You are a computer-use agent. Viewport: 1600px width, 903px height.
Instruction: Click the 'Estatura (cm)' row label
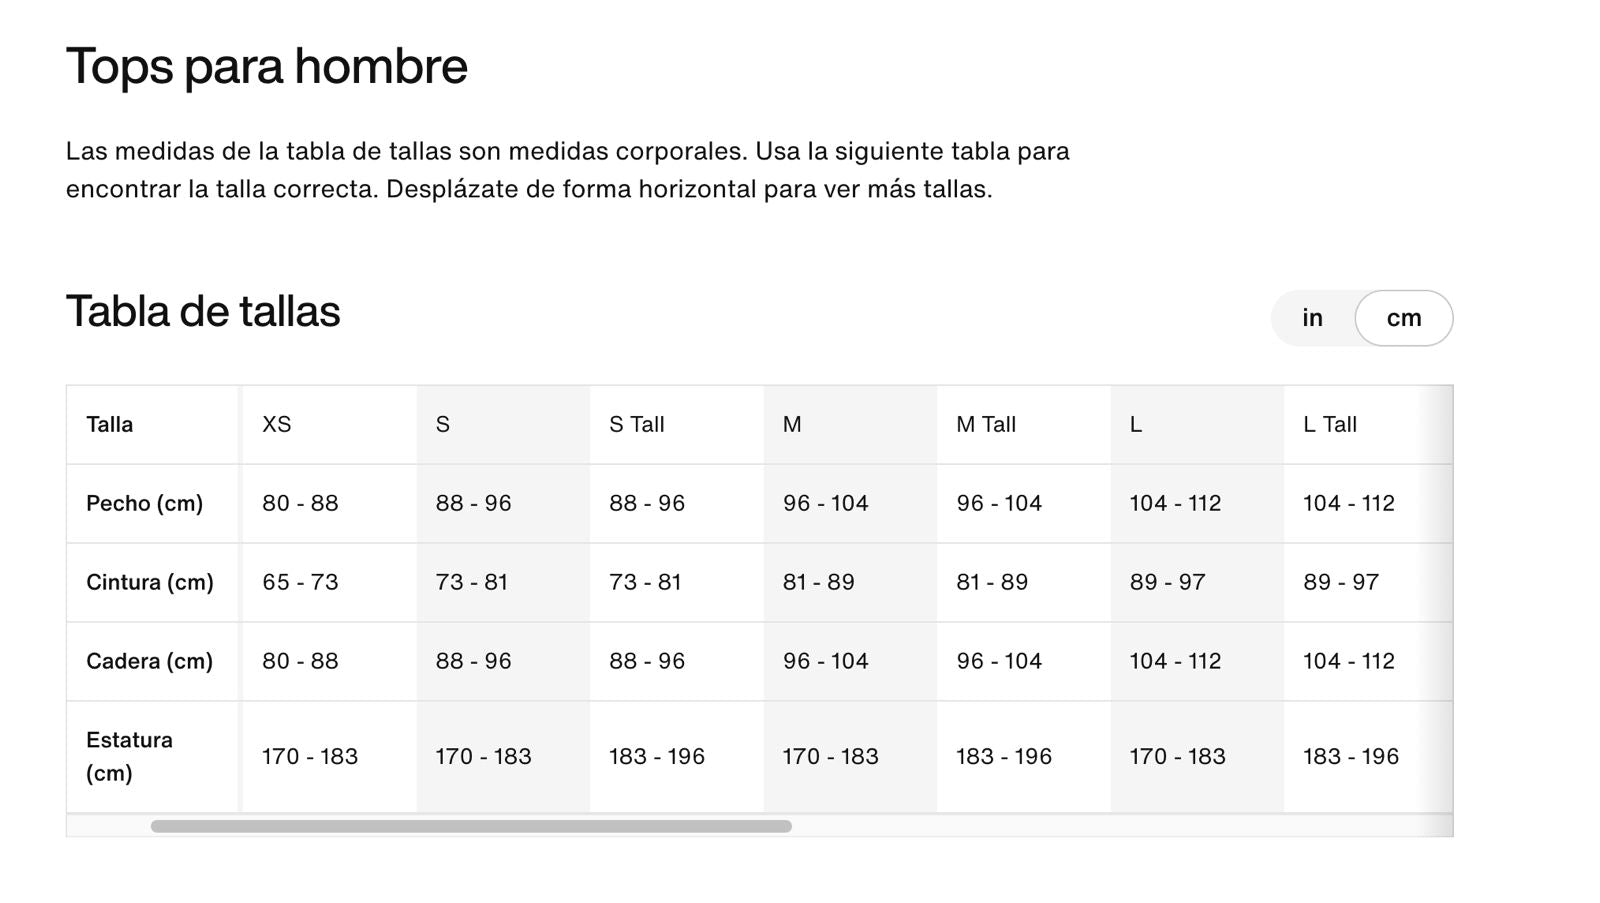129,756
